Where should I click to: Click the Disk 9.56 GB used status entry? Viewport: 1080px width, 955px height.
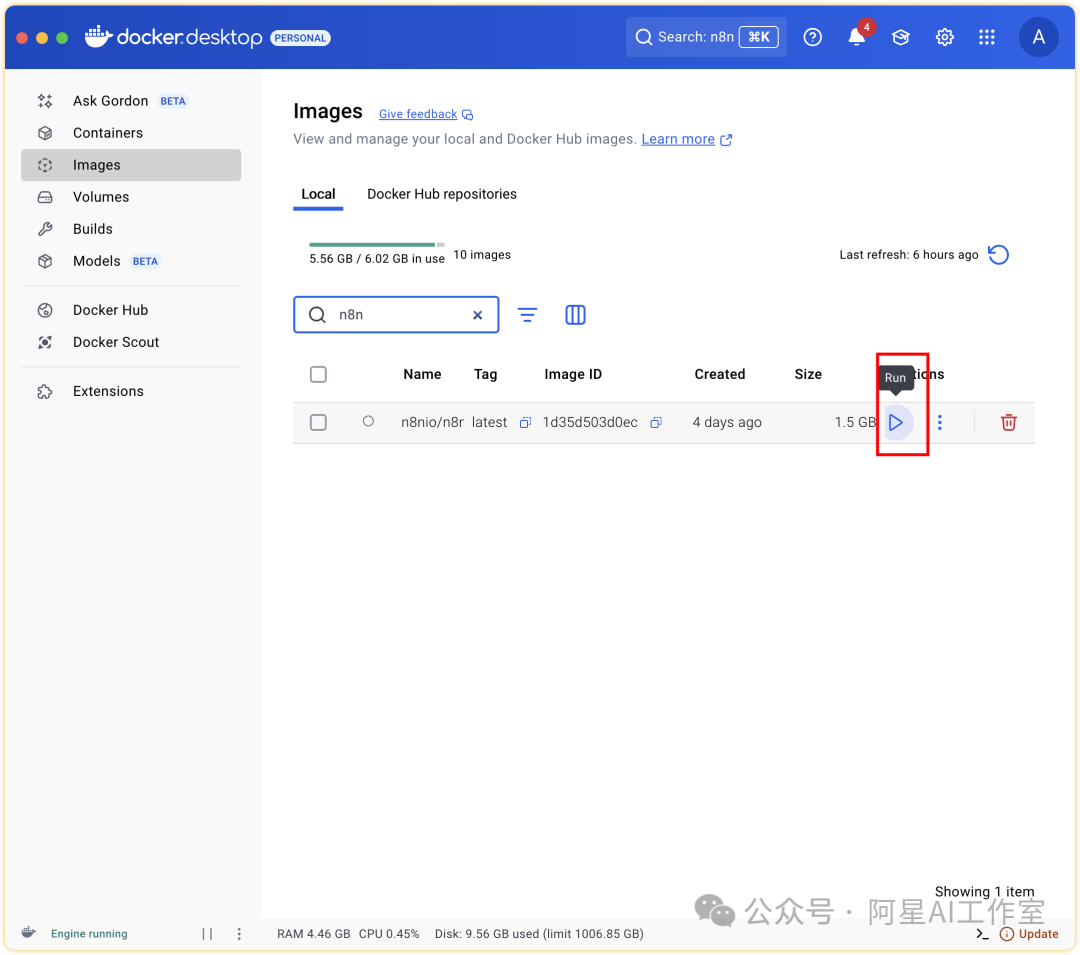(x=539, y=934)
